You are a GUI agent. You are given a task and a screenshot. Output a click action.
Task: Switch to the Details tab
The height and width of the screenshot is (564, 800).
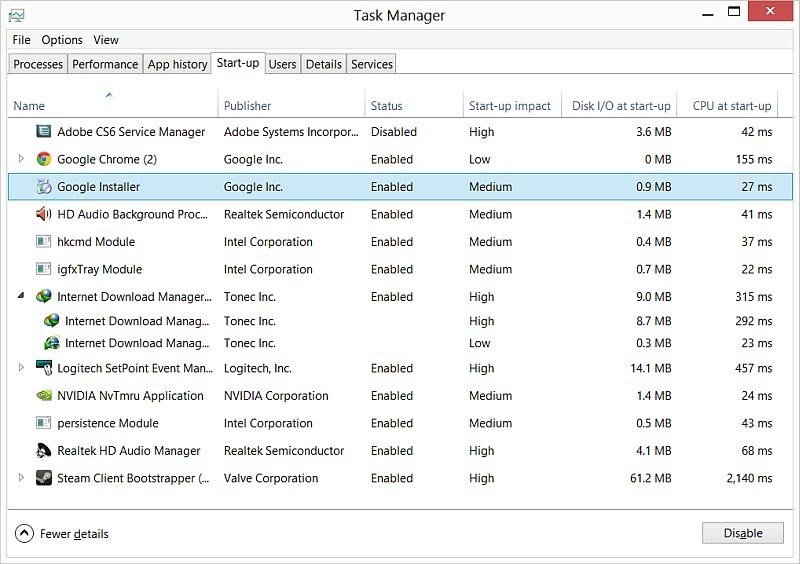[x=323, y=64]
